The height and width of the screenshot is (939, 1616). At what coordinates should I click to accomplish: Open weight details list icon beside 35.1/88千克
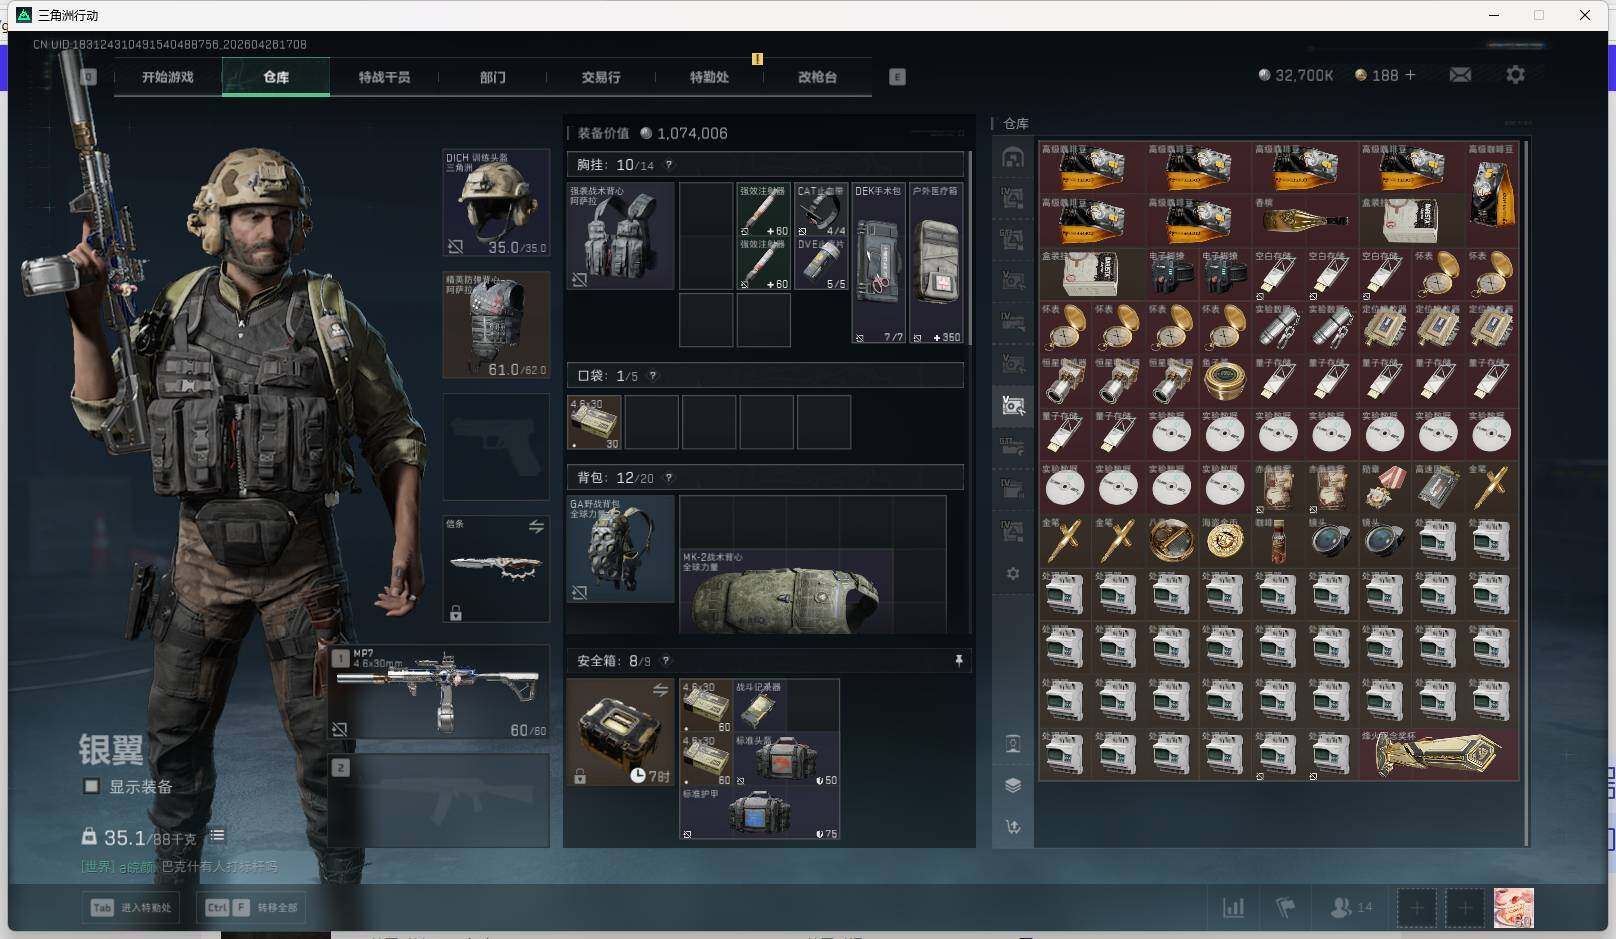[x=217, y=836]
